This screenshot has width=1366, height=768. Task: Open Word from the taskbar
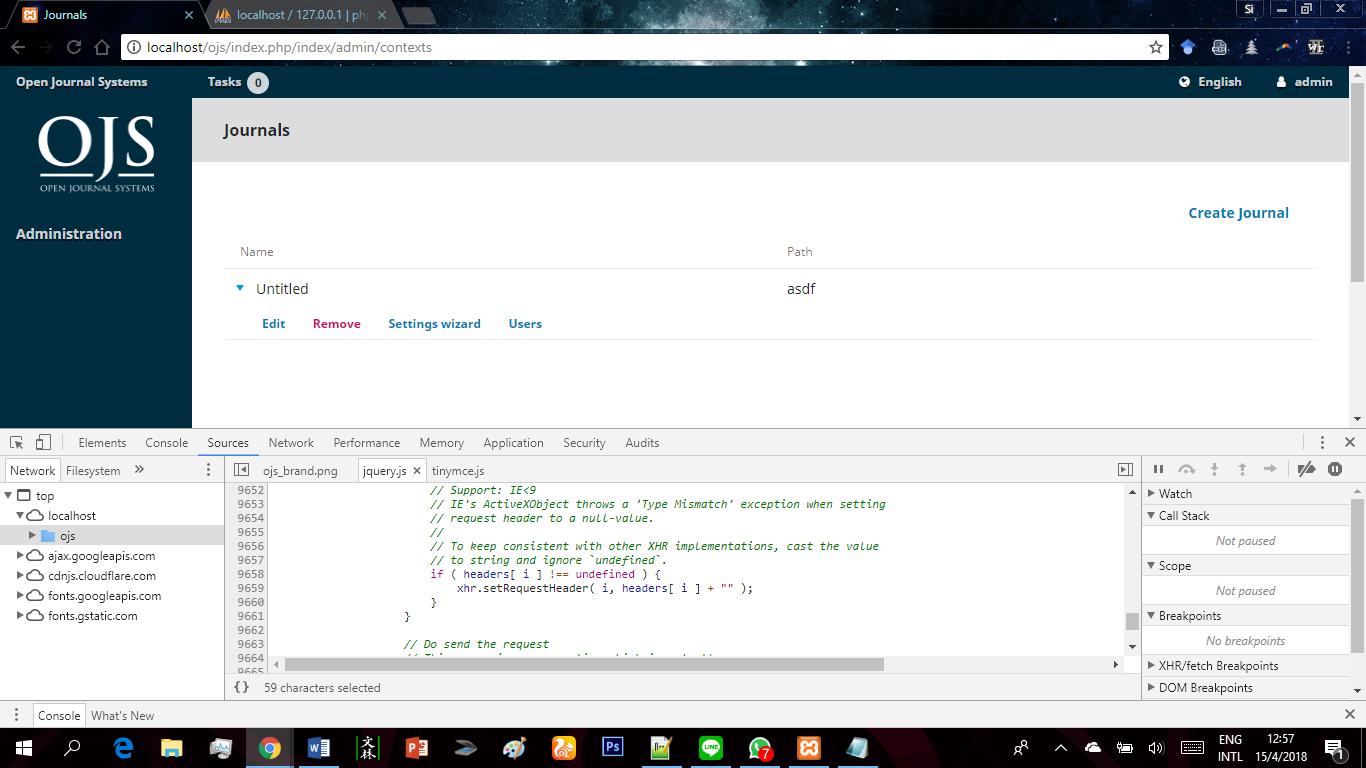point(319,747)
